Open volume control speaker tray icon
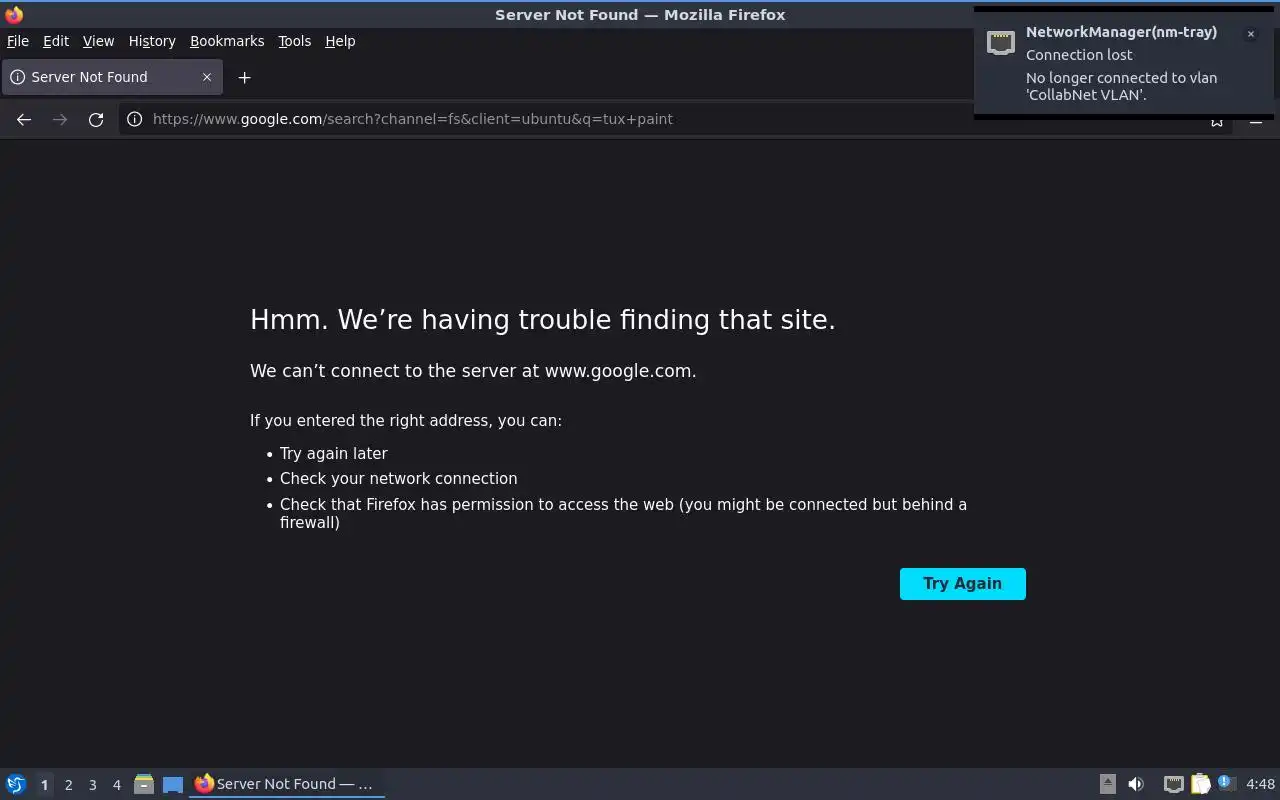This screenshot has height=800, width=1280. (x=1136, y=784)
